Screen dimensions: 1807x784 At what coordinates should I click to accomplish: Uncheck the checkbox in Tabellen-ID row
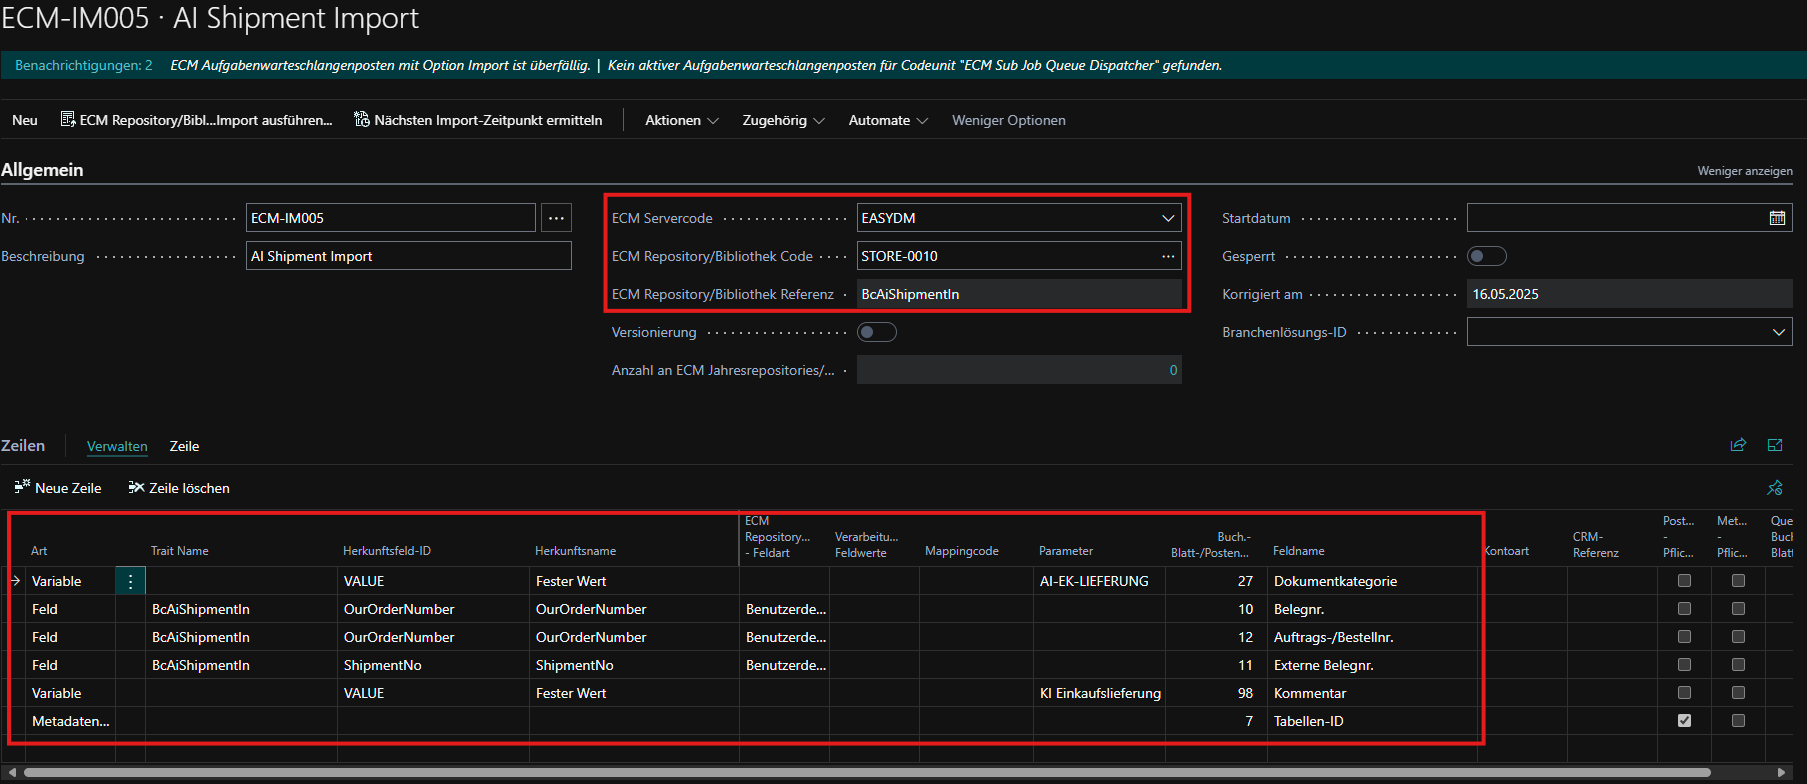point(1684,721)
